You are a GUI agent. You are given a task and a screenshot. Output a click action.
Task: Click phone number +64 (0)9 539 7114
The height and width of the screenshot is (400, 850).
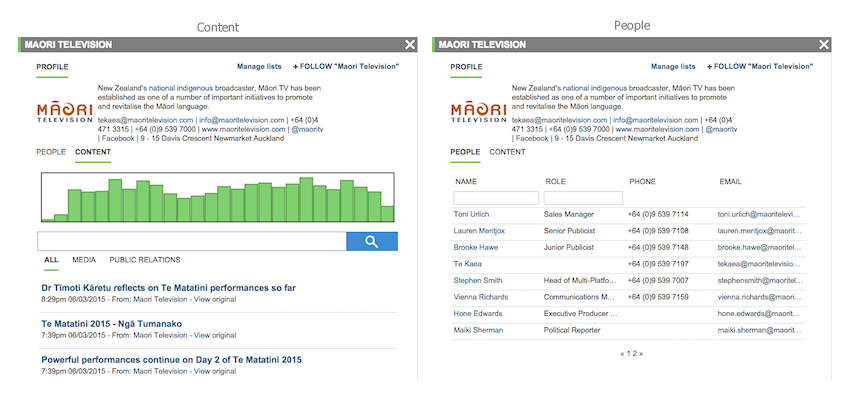pos(658,215)
